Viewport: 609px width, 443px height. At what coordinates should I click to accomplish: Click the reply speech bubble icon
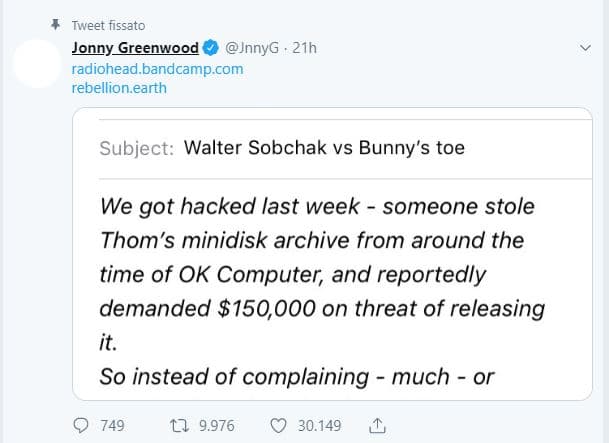point(83,426)
